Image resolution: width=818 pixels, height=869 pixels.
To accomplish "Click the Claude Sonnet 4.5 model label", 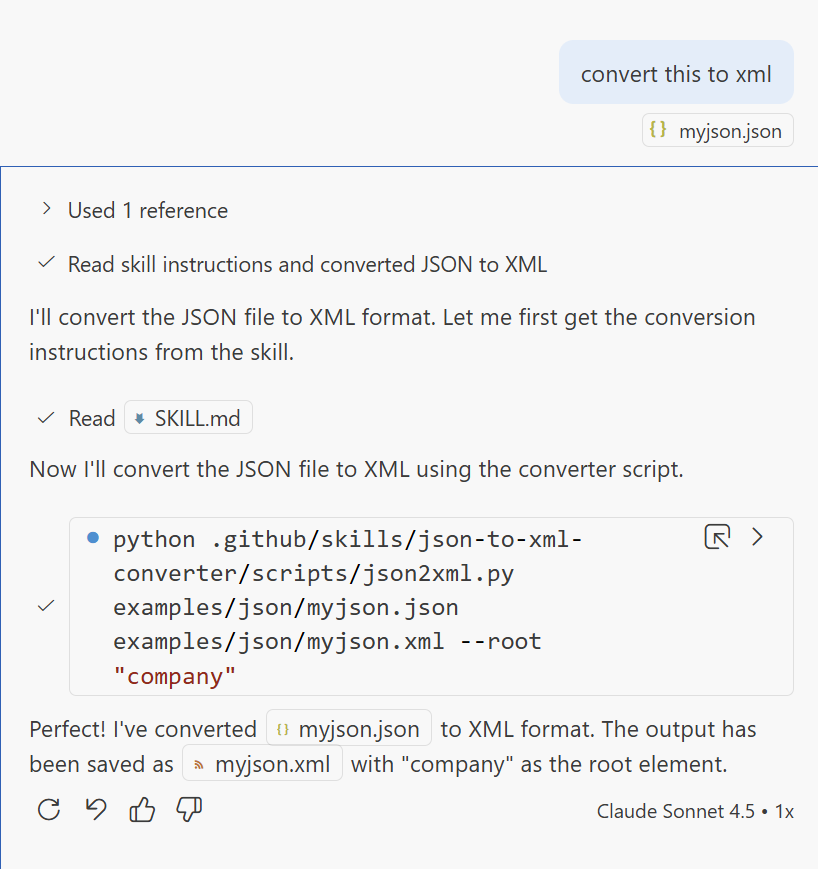I will click(675, 811).
